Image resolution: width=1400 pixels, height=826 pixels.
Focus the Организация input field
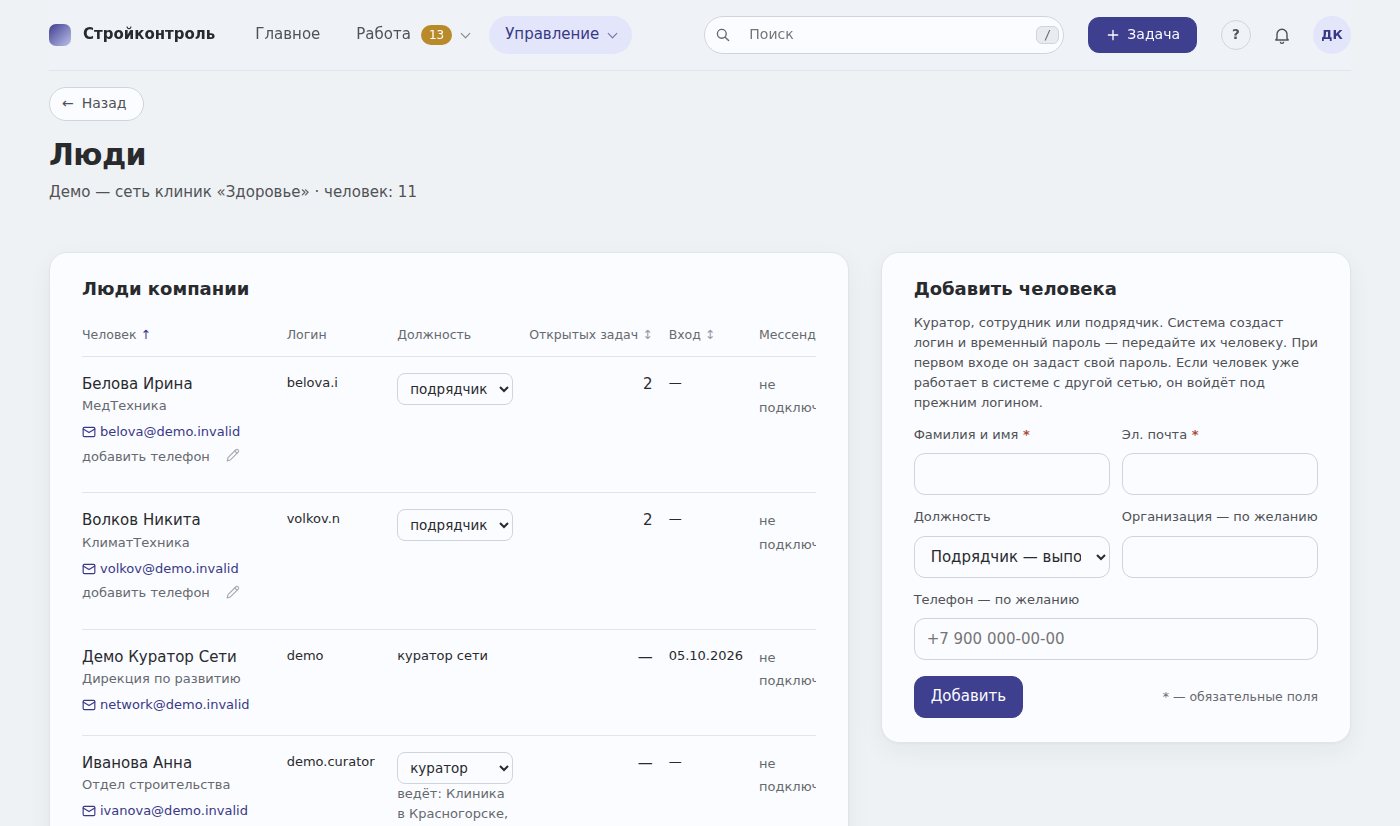coord(1220,557)
